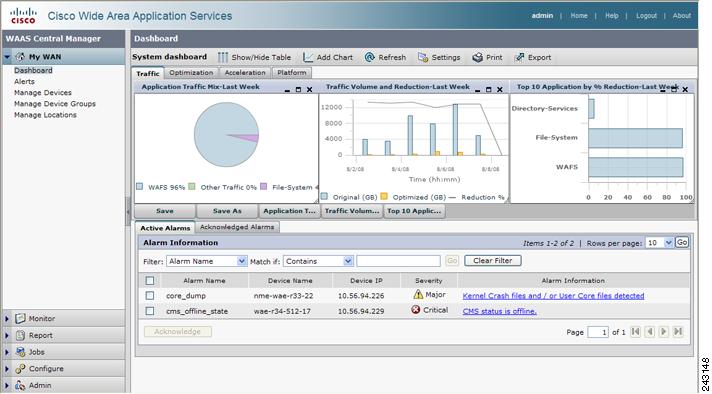
Task: Click the Refresh dashboard icon
Action: click(x=370, y=58)
